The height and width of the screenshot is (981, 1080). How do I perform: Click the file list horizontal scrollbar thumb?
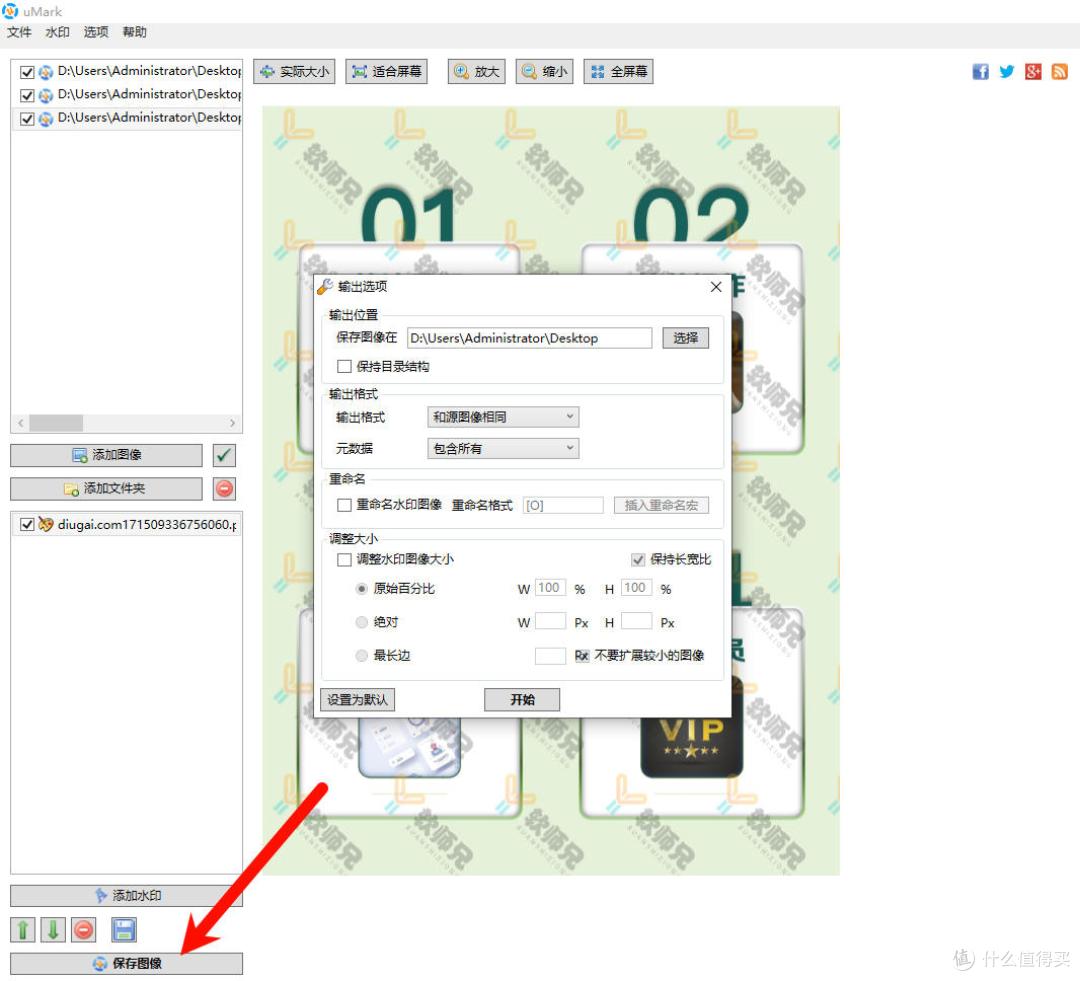56,423
